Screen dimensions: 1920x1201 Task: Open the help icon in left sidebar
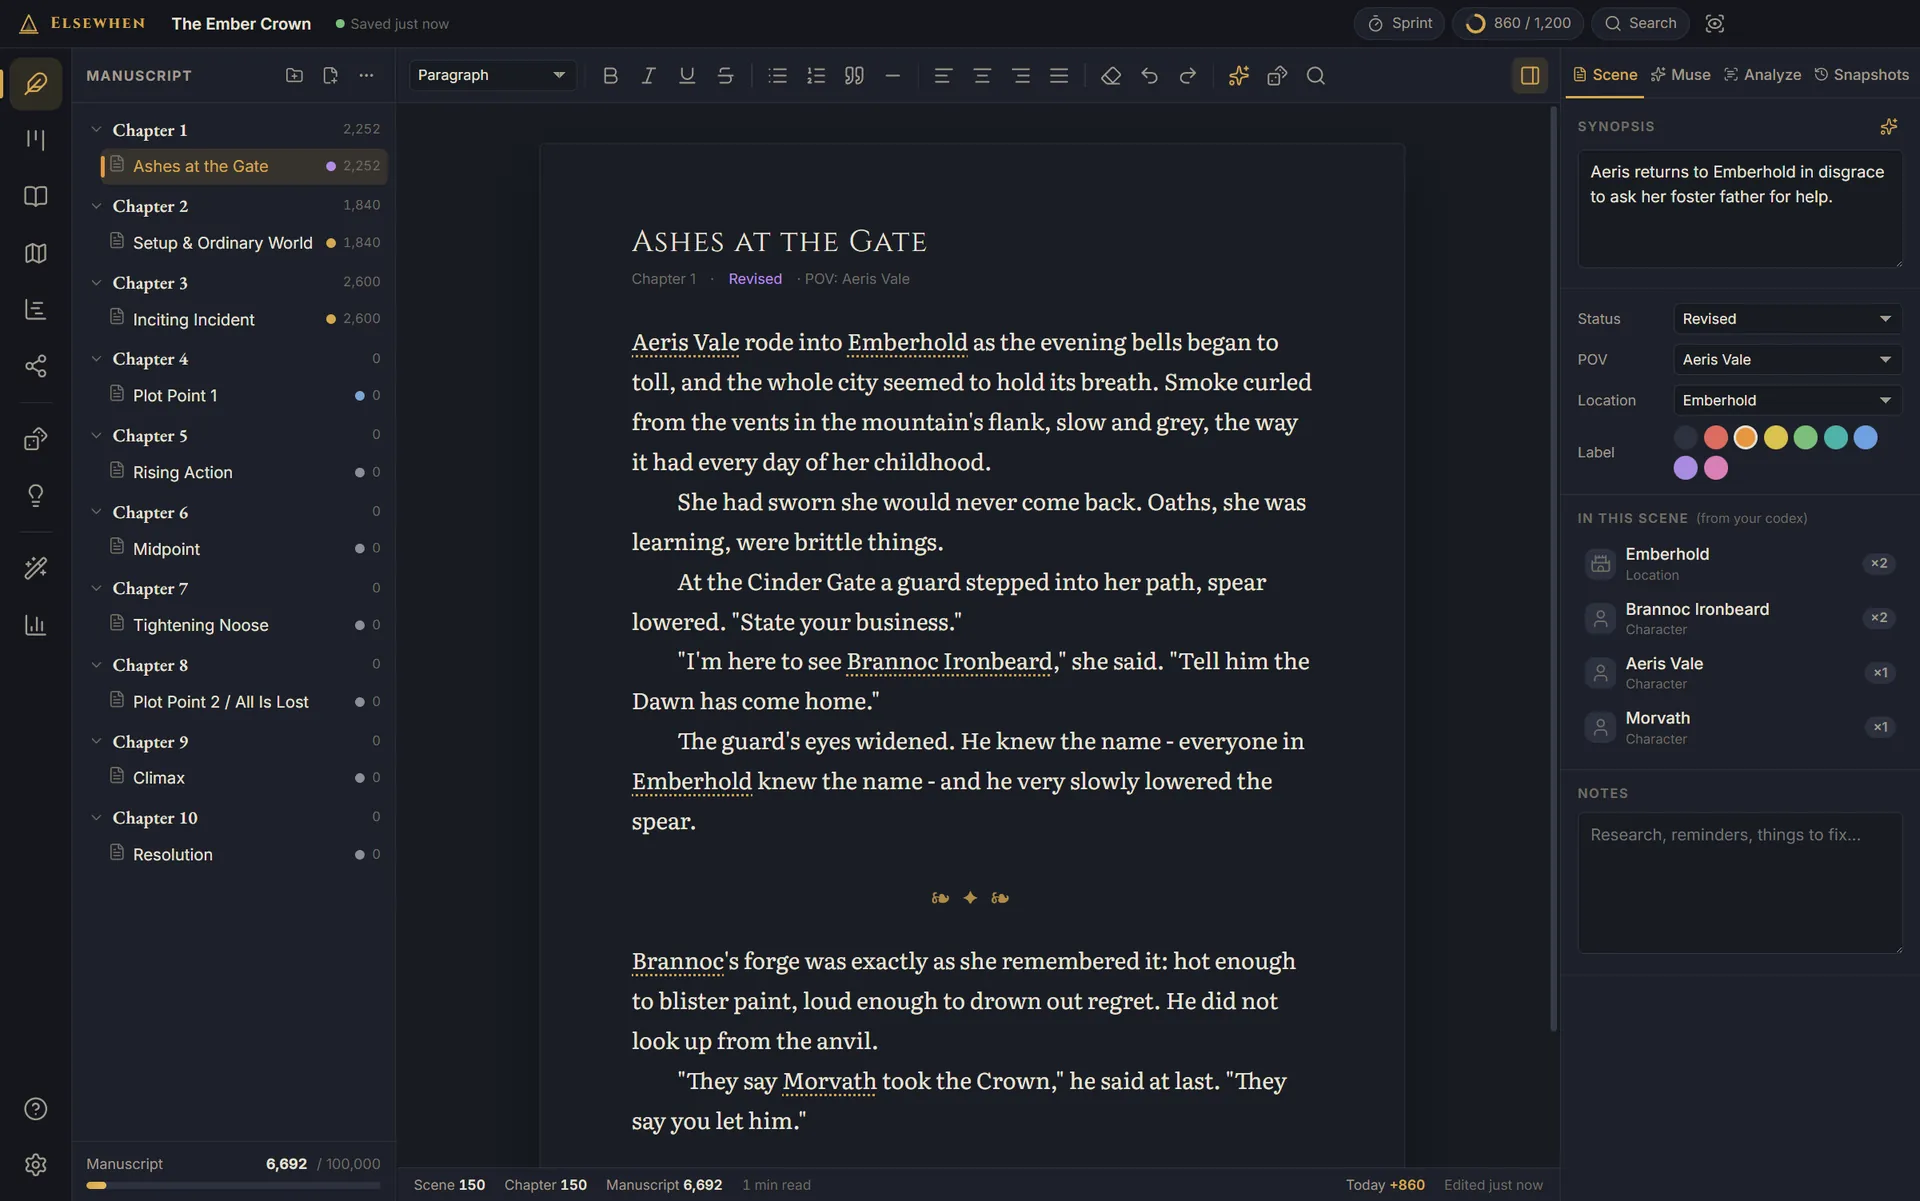36,1109
